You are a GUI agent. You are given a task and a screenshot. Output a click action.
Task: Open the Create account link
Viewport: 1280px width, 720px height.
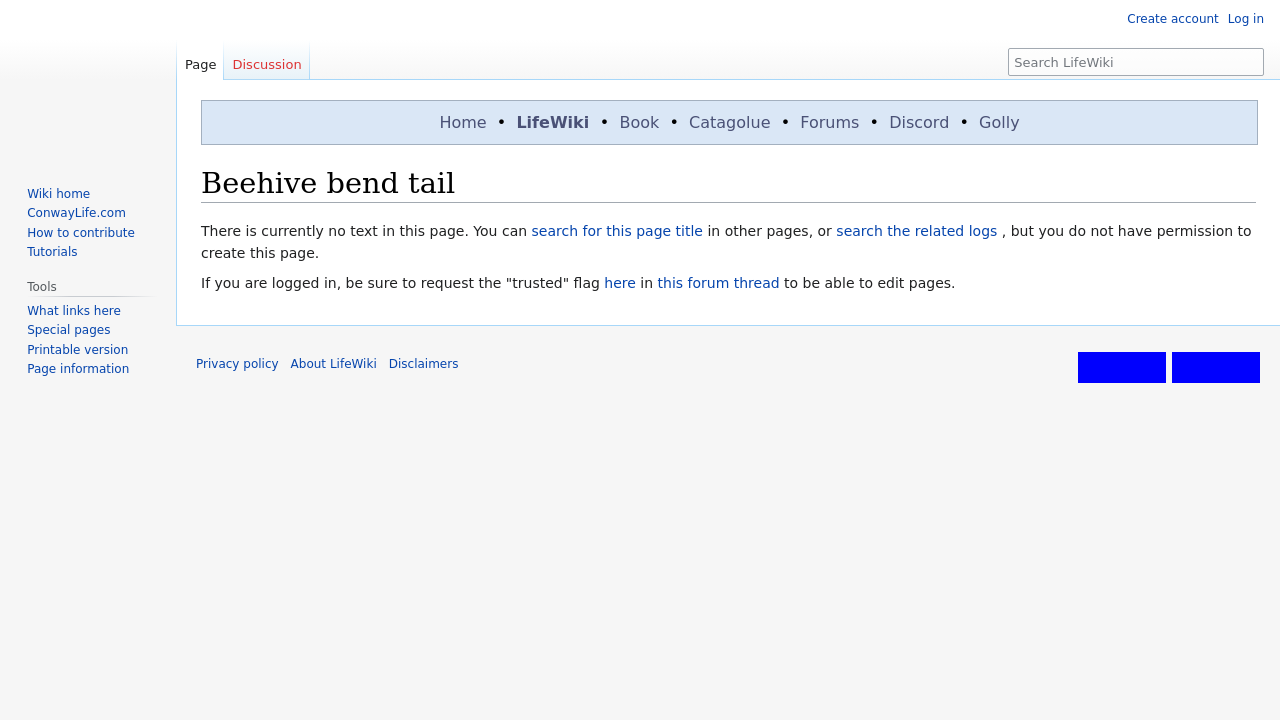pyautogui.click(x=1172, y=19)
